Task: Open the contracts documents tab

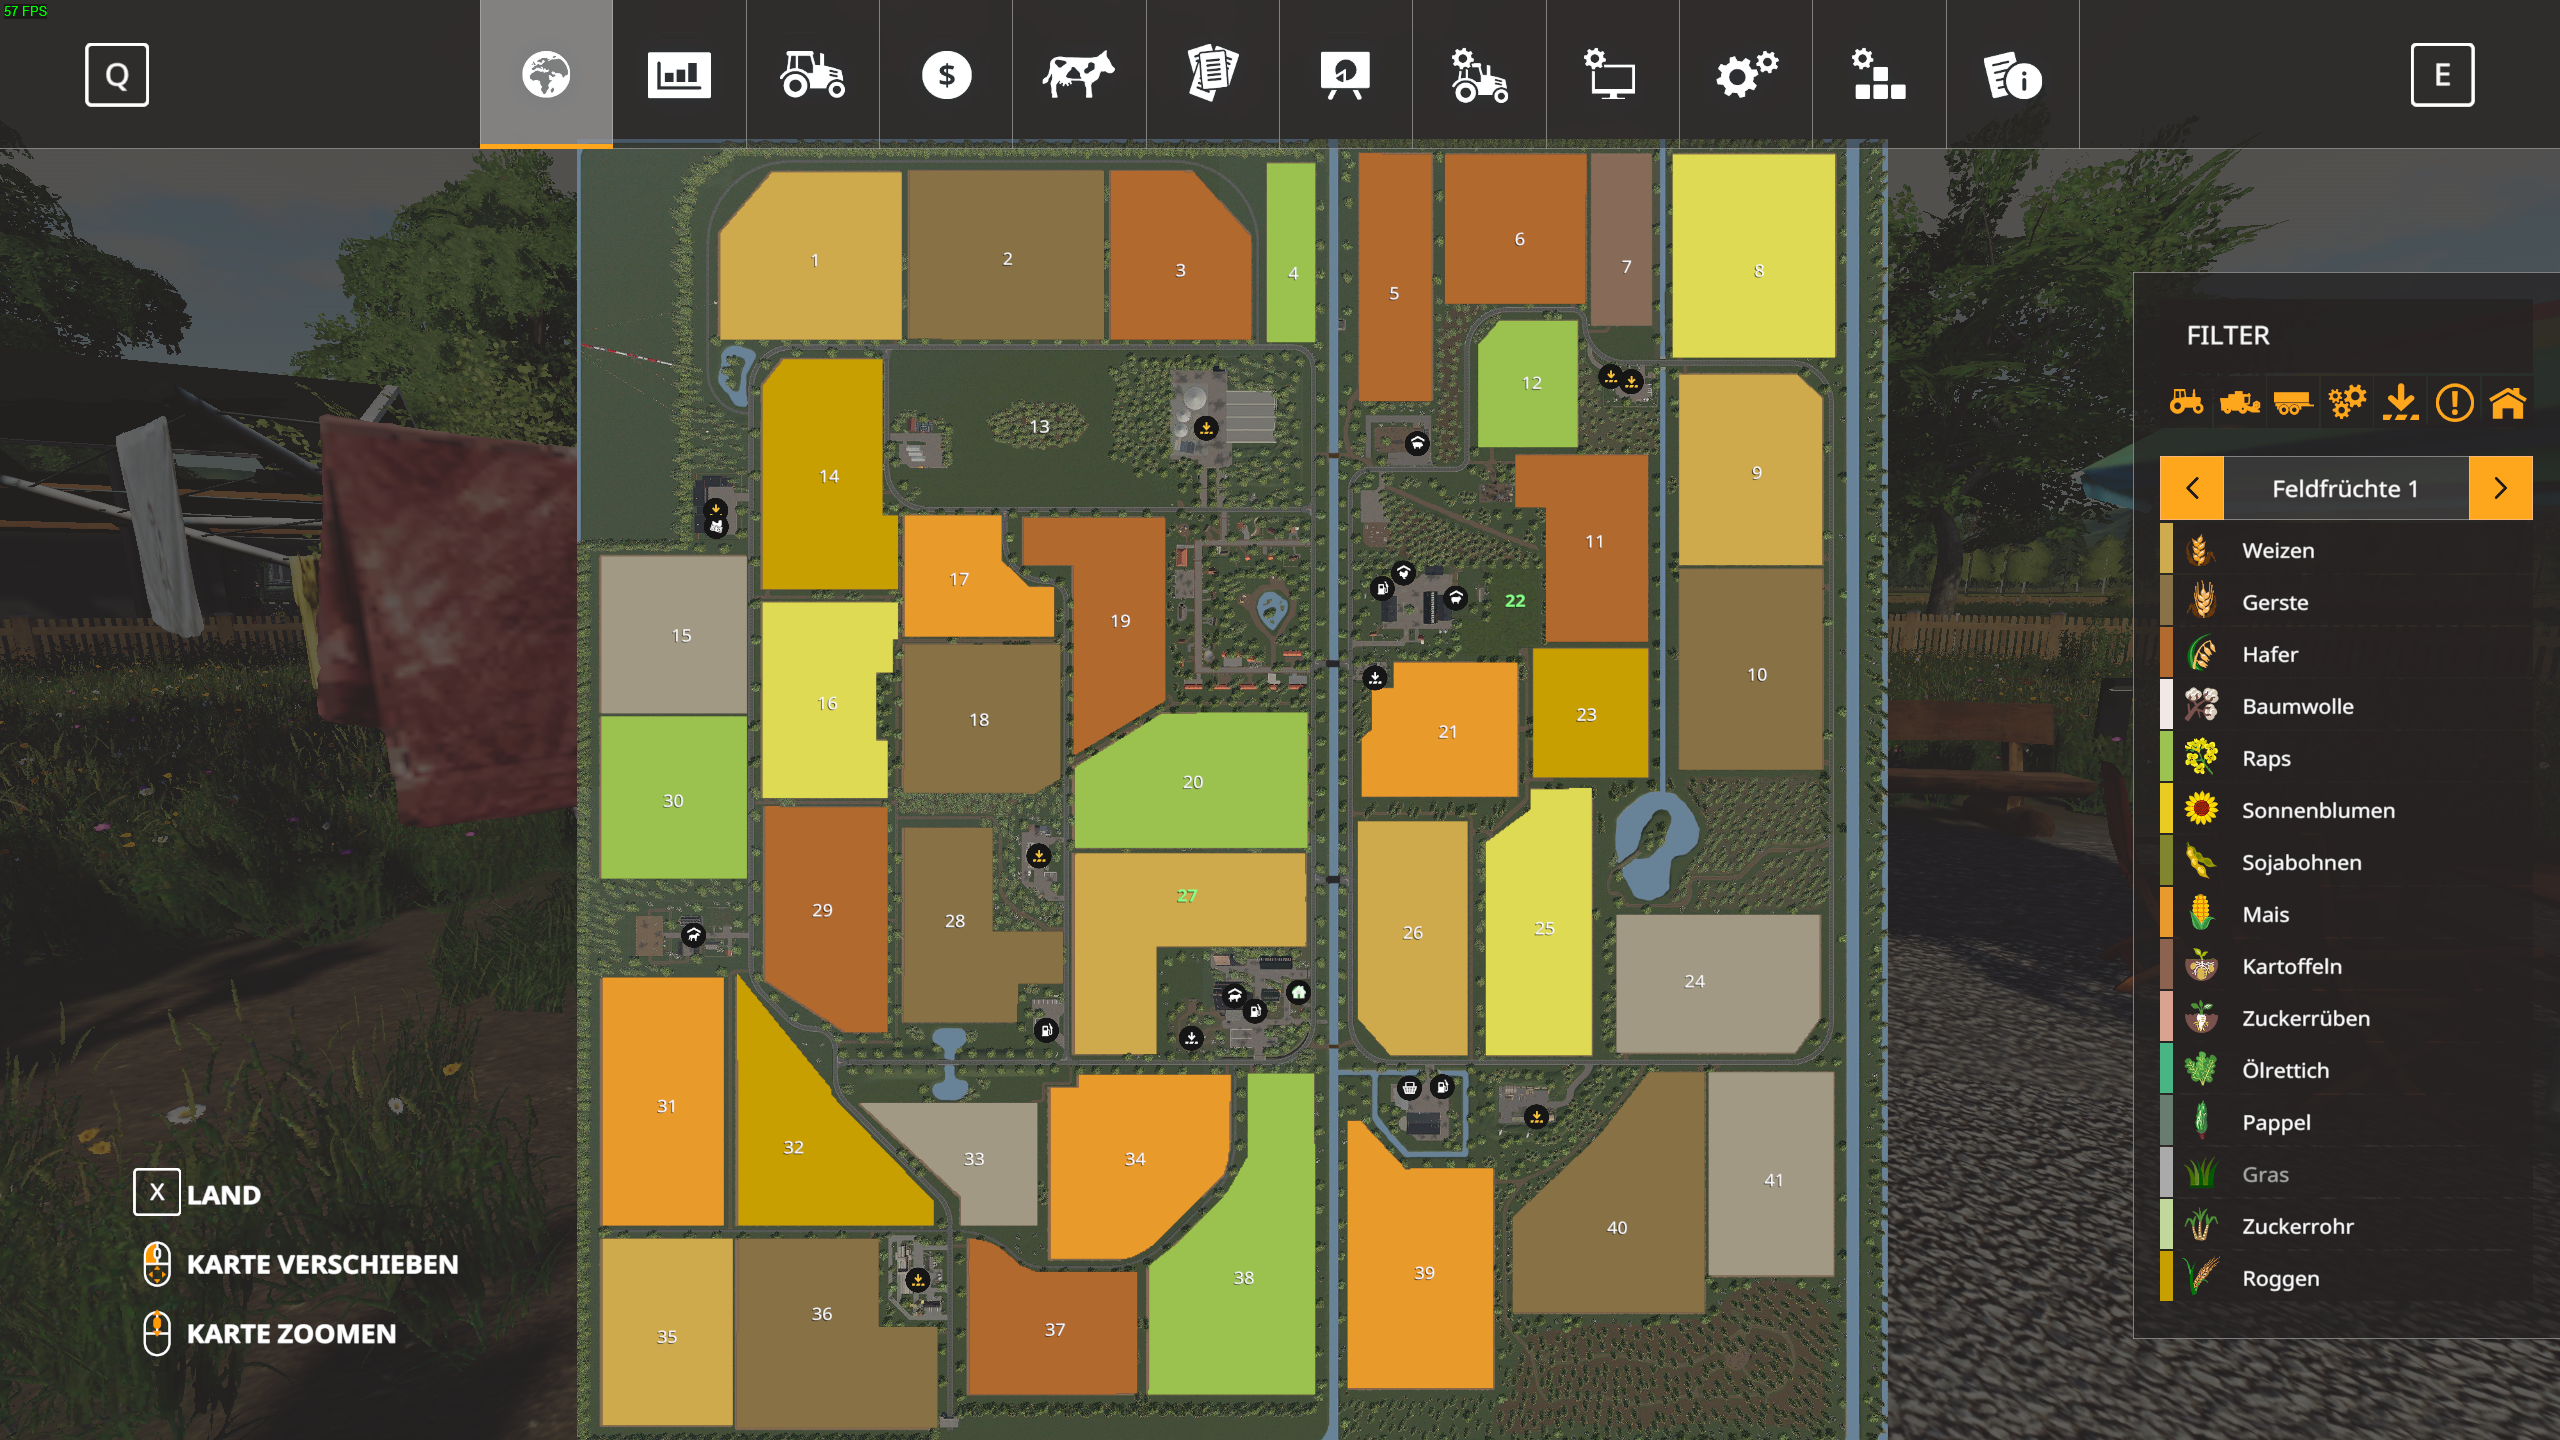Action: tap(1212, 74)
